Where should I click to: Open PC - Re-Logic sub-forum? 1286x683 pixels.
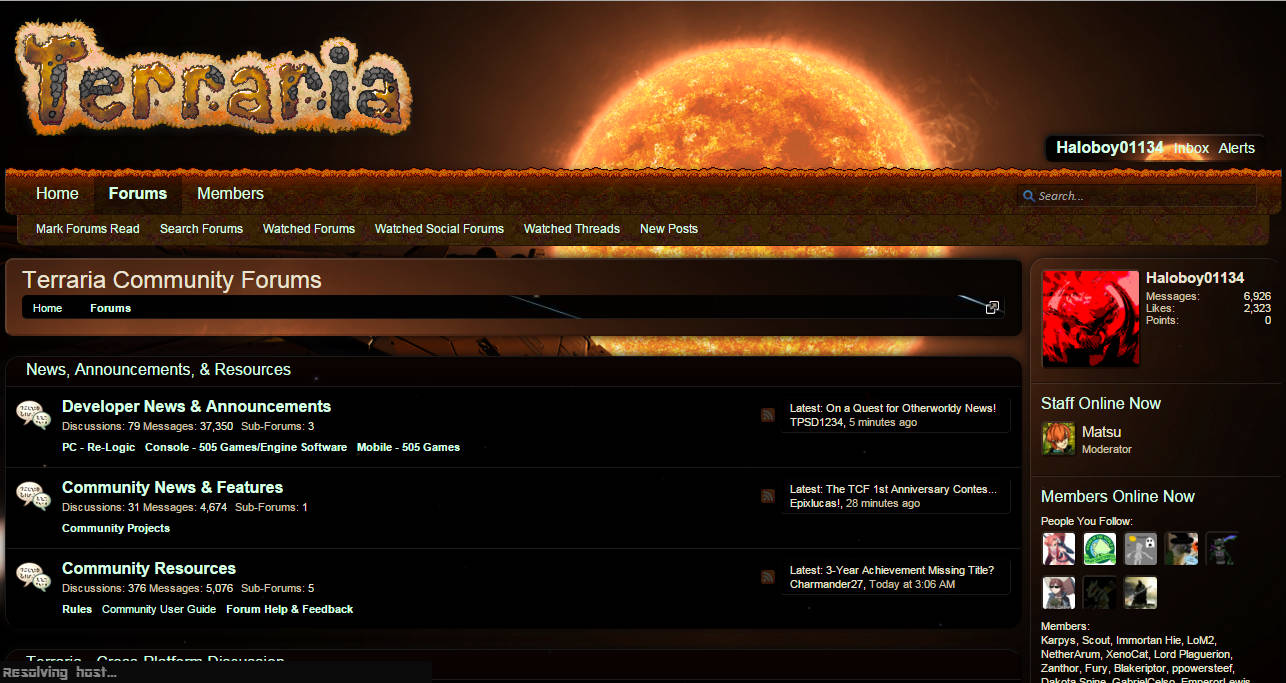(98, 448)
